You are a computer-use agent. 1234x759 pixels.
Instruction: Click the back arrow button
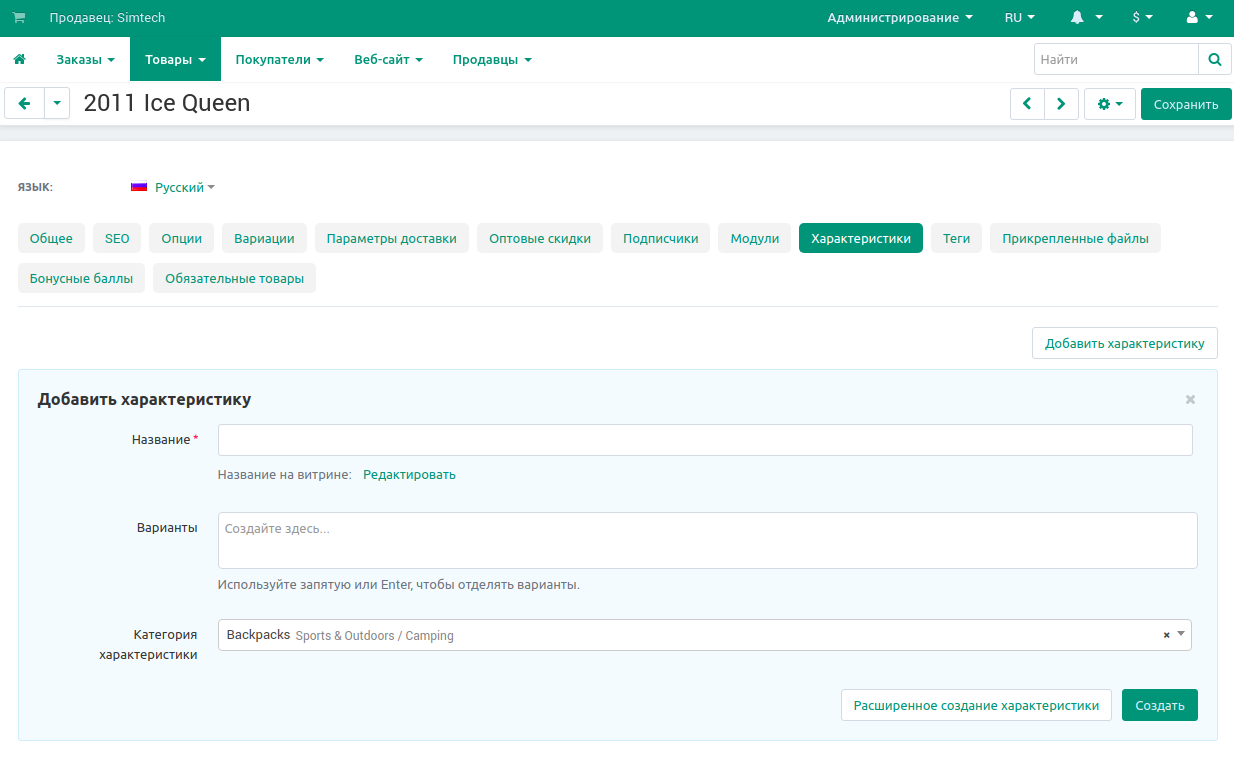tap(25, 104)
